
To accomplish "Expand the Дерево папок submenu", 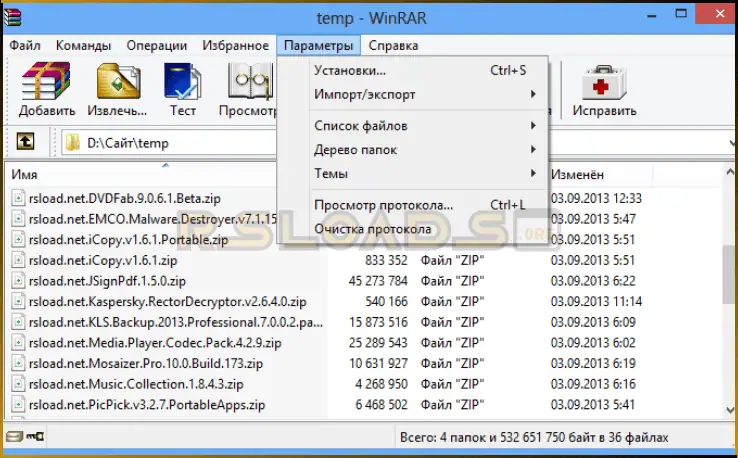I will (412, 150).
